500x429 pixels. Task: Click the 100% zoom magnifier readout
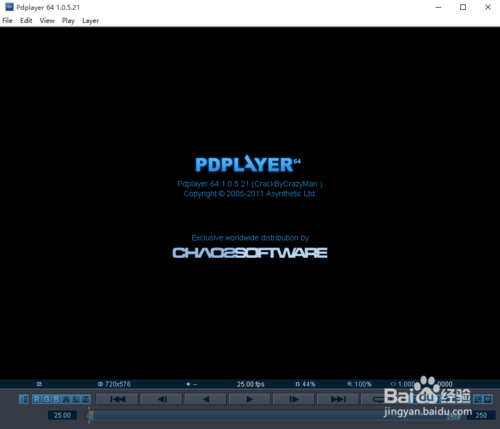tap(359, 384)
